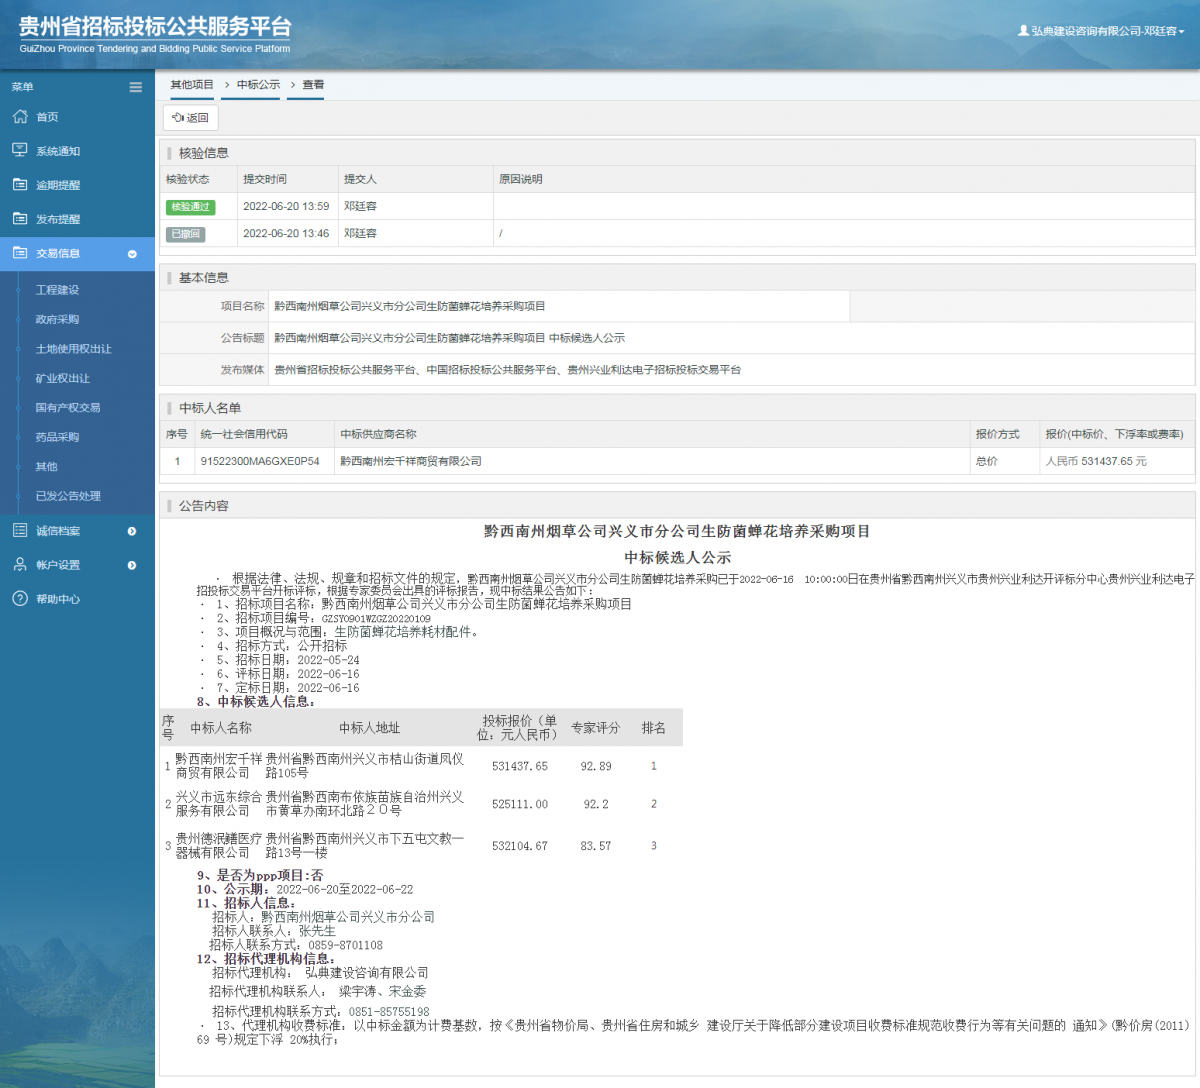This screenshot has width=1200, height=1088.
Task: Expand the 诚信档案 section arrow
Action: (132, 531)
